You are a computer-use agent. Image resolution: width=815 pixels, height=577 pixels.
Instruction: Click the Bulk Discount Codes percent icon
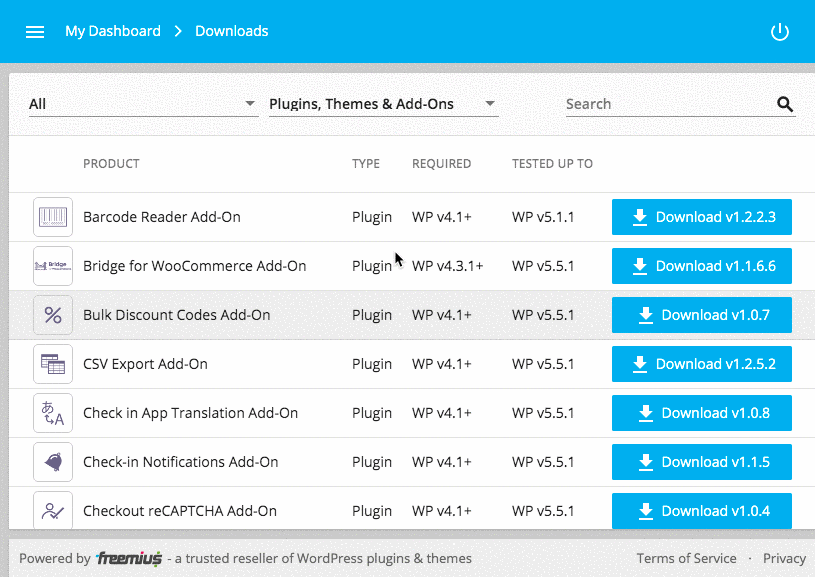pyautogui.click(x=53, y=315)
